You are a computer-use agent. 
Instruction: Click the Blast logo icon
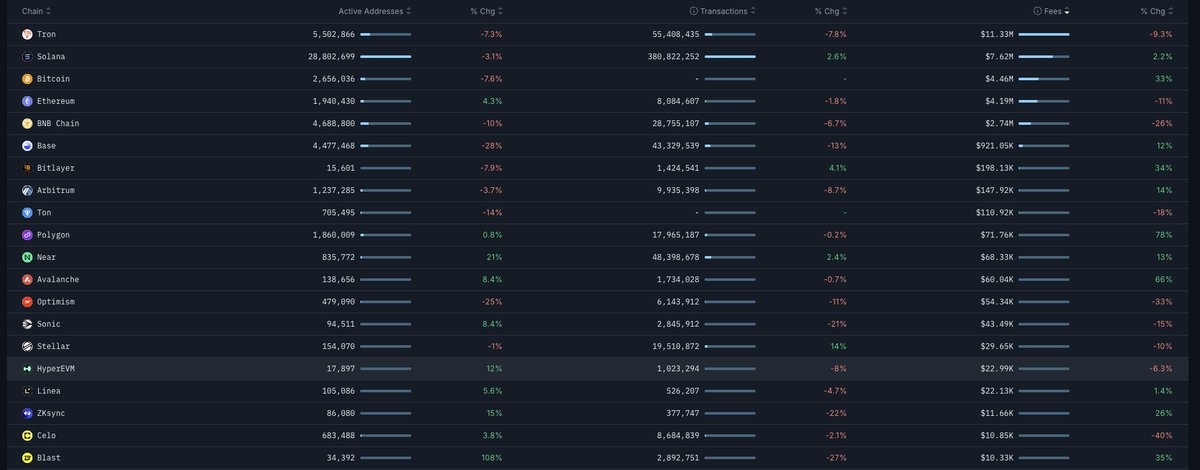pyautogui.click(x=27, y=458)
